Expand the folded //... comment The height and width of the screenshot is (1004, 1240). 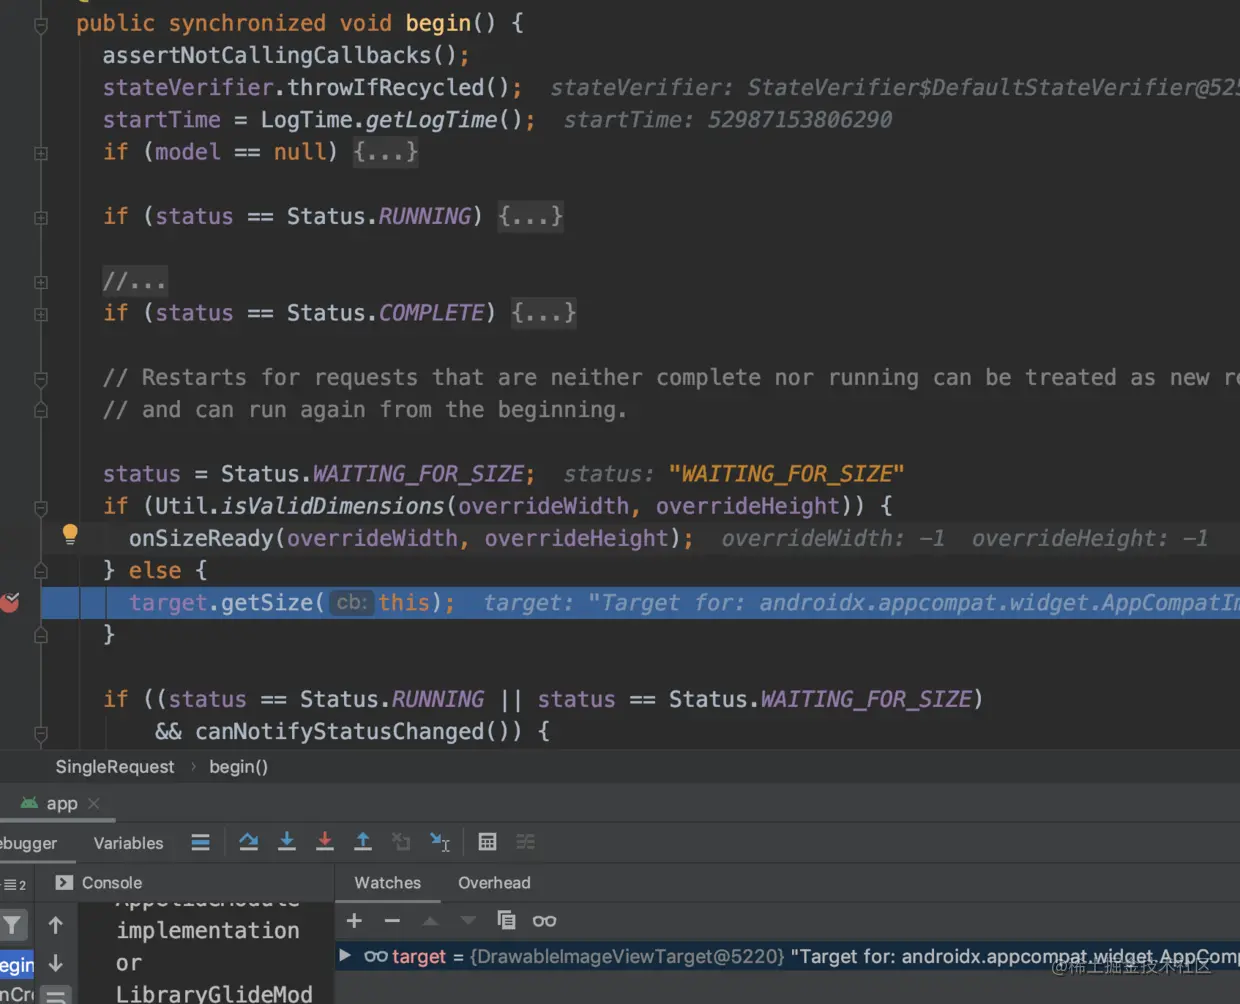pos(134,281)
